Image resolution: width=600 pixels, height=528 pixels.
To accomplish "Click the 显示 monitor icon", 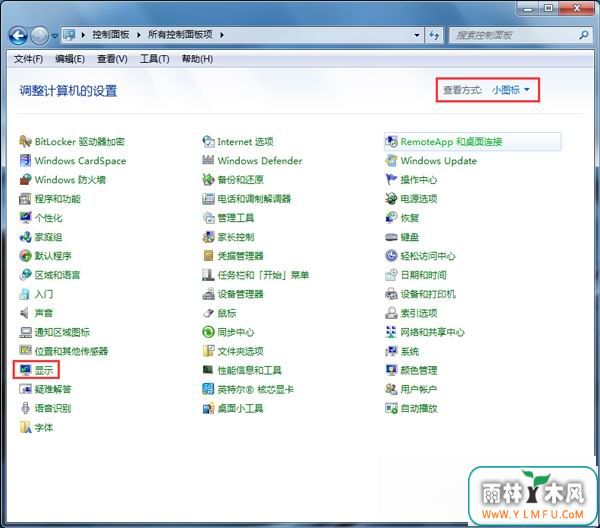I will (x=25, y=370).
